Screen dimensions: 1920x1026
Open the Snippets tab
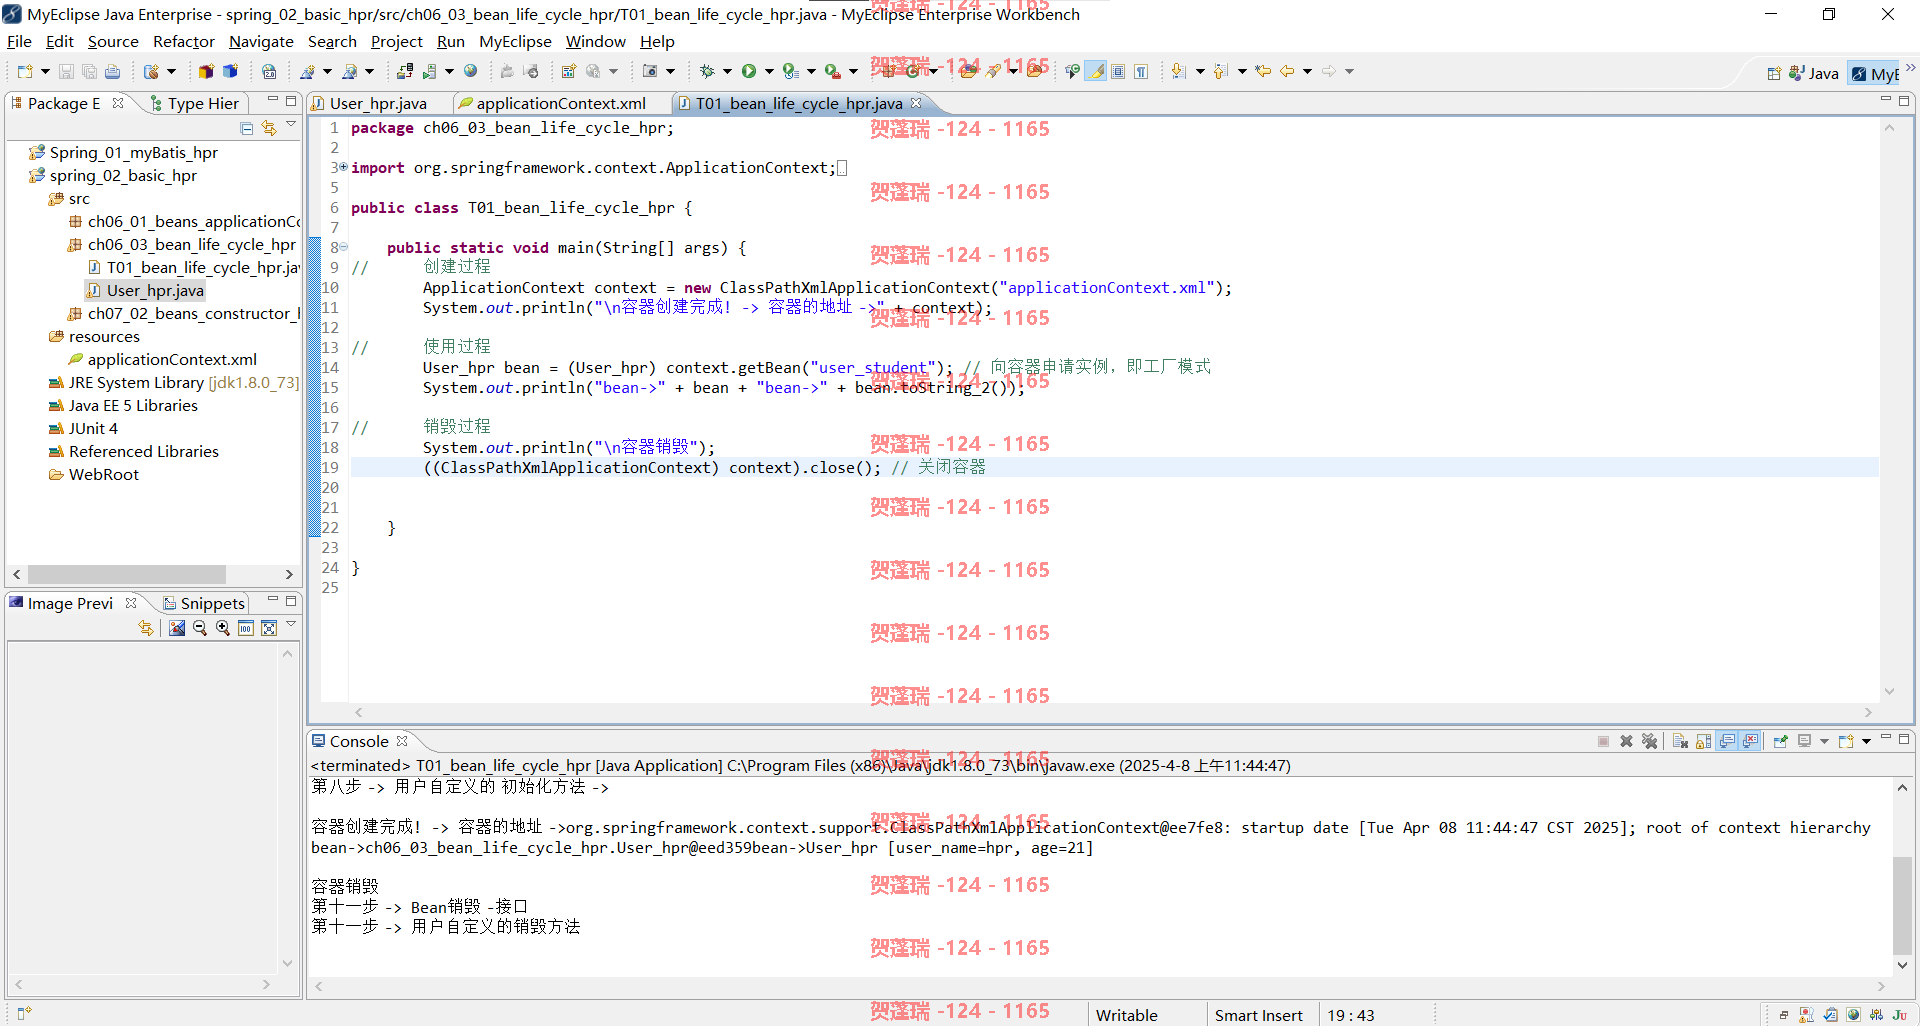[x=204, y=603]
